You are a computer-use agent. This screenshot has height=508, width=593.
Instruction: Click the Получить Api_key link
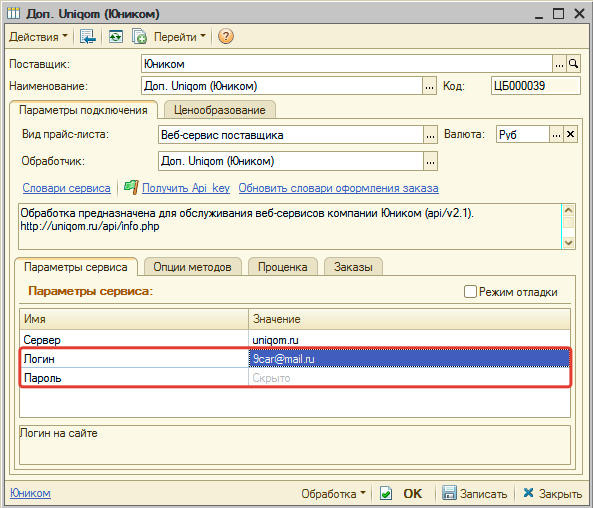coord(186,188)
